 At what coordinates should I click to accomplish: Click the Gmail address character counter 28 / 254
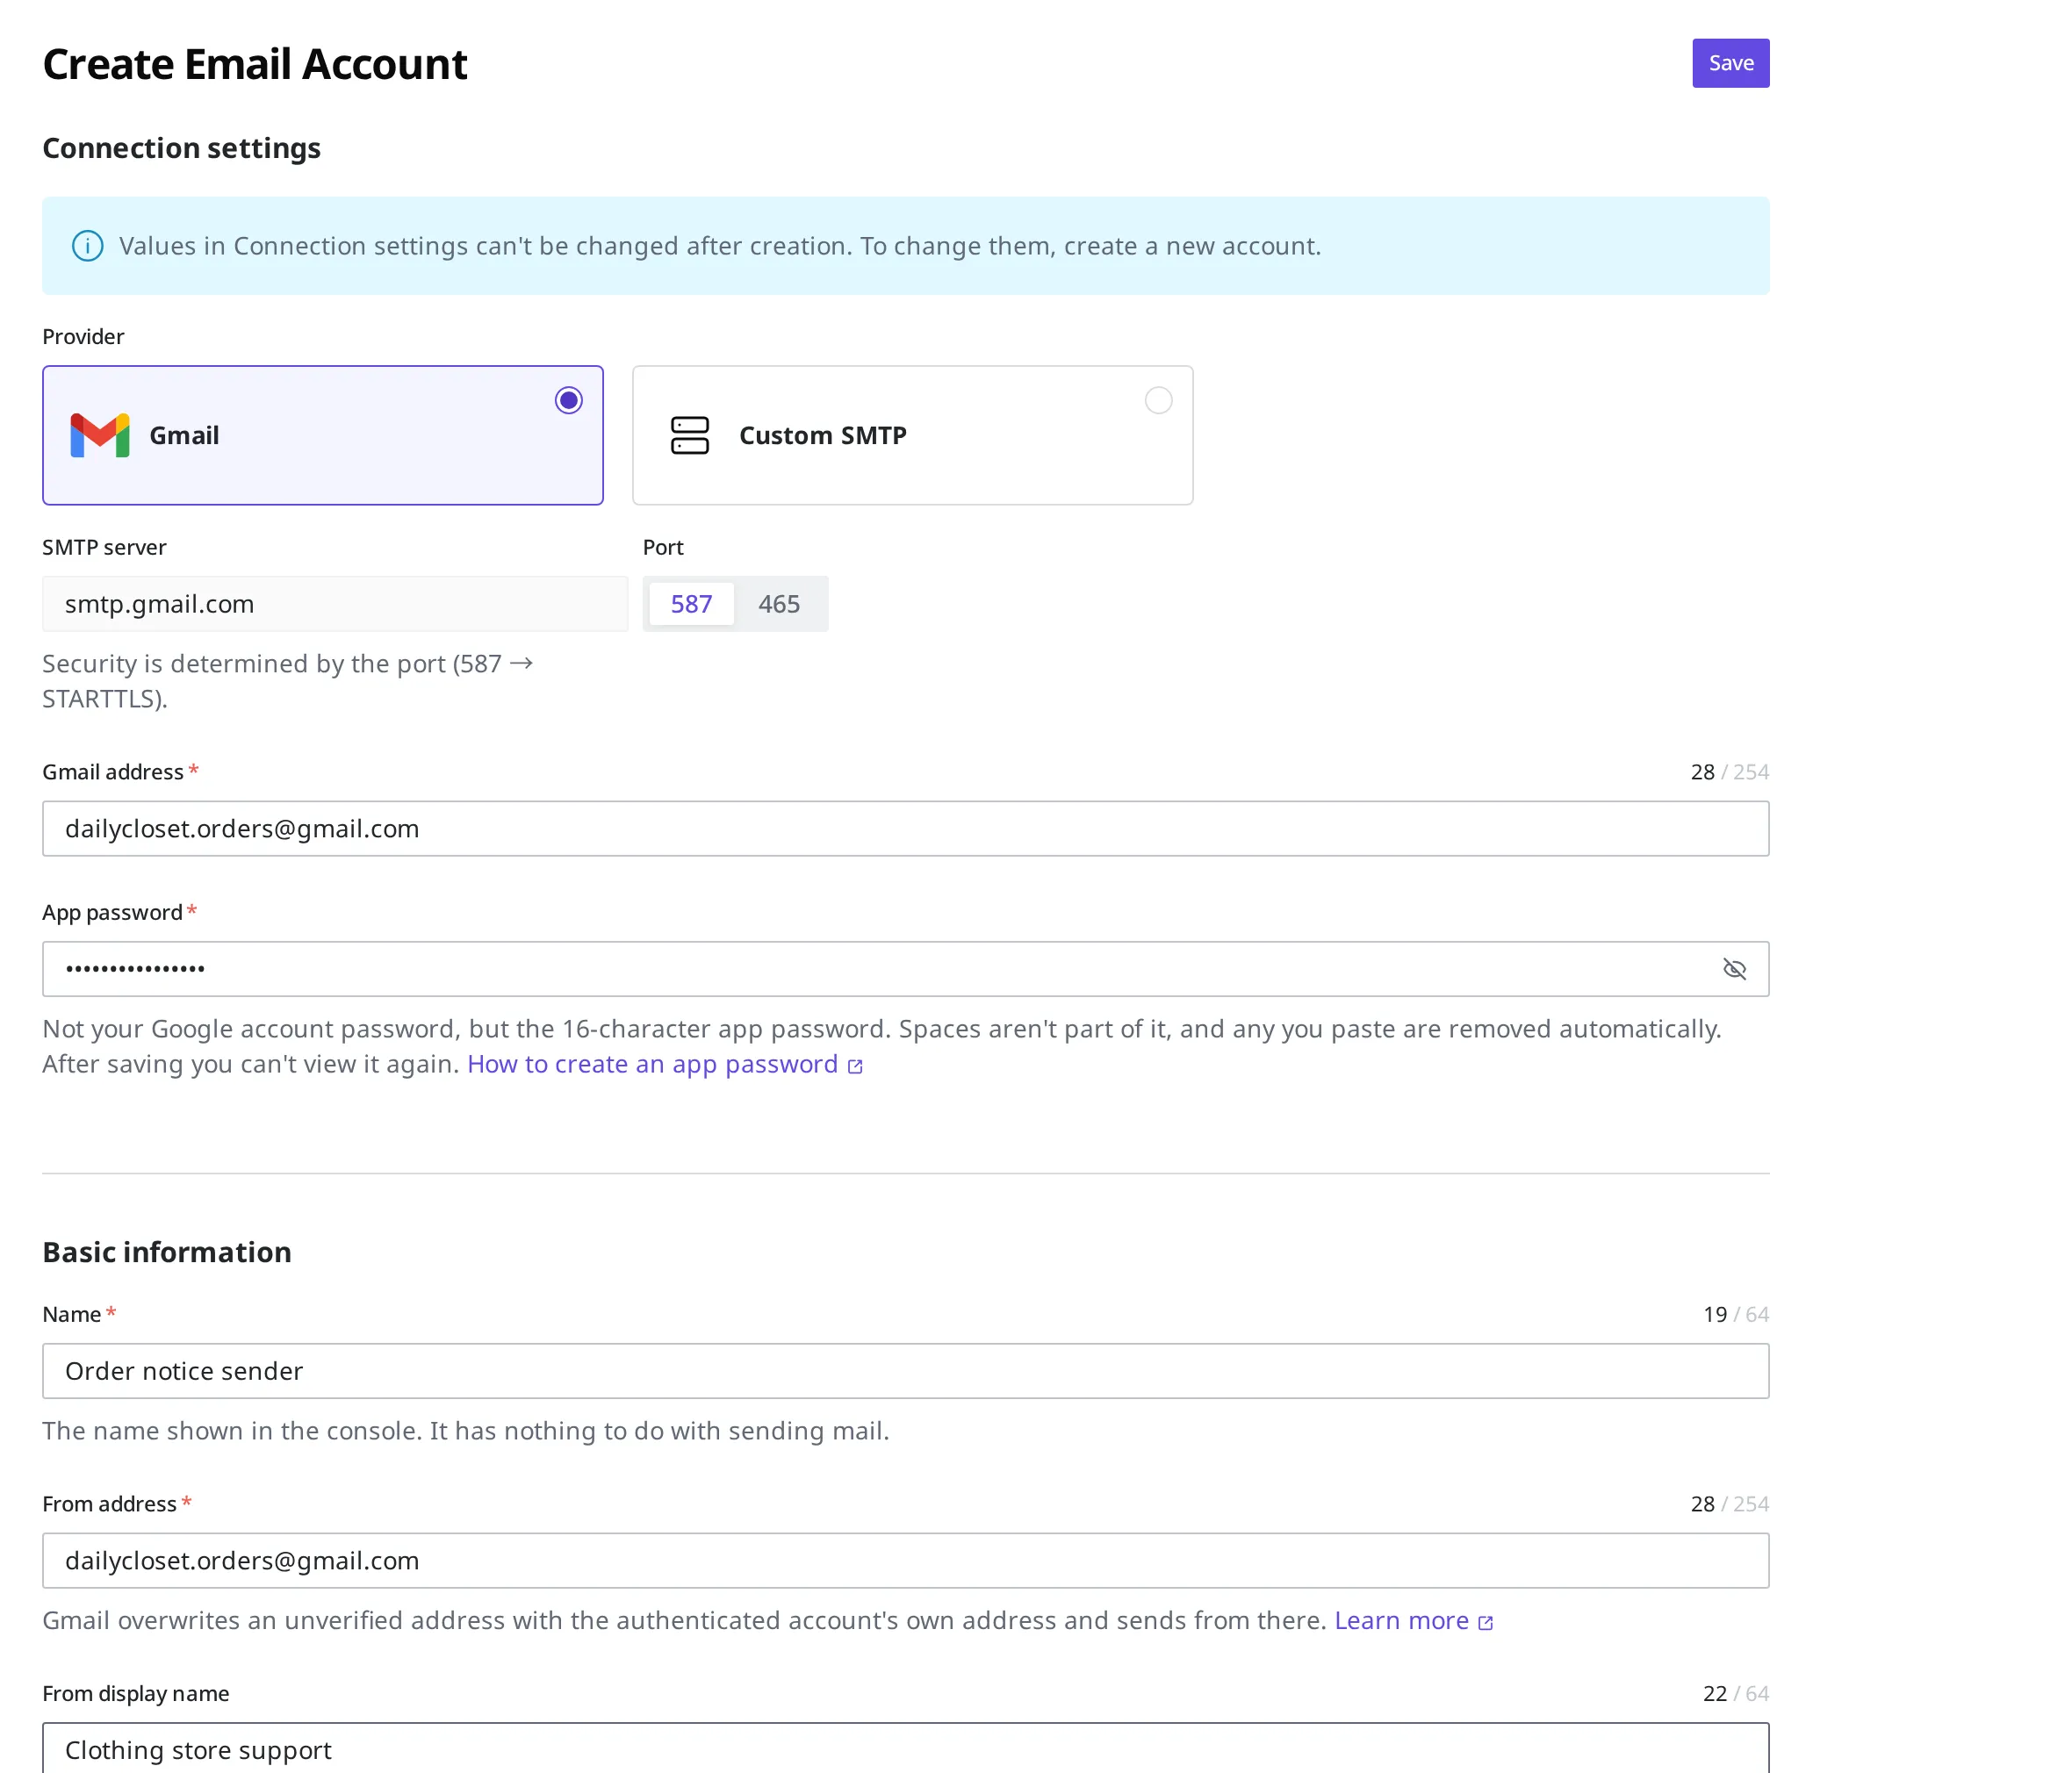(x=1729, y=772)
